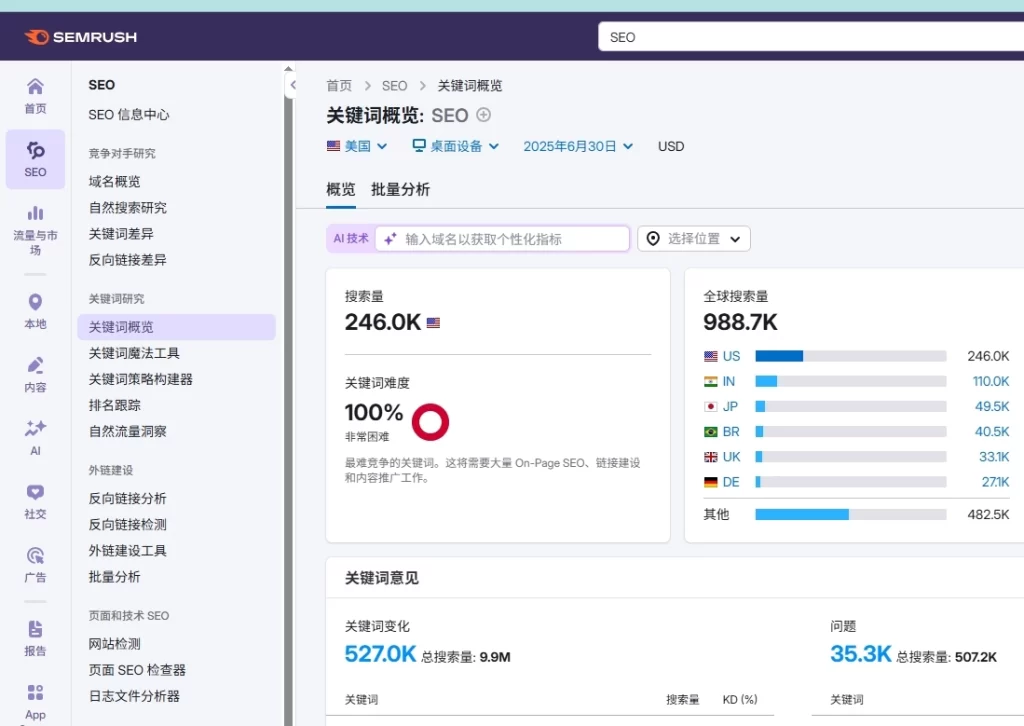This screenshot has height=726, width=1024.
Task: Open SEO 信息中心 in the sidebar
Action: coord(129,115)
